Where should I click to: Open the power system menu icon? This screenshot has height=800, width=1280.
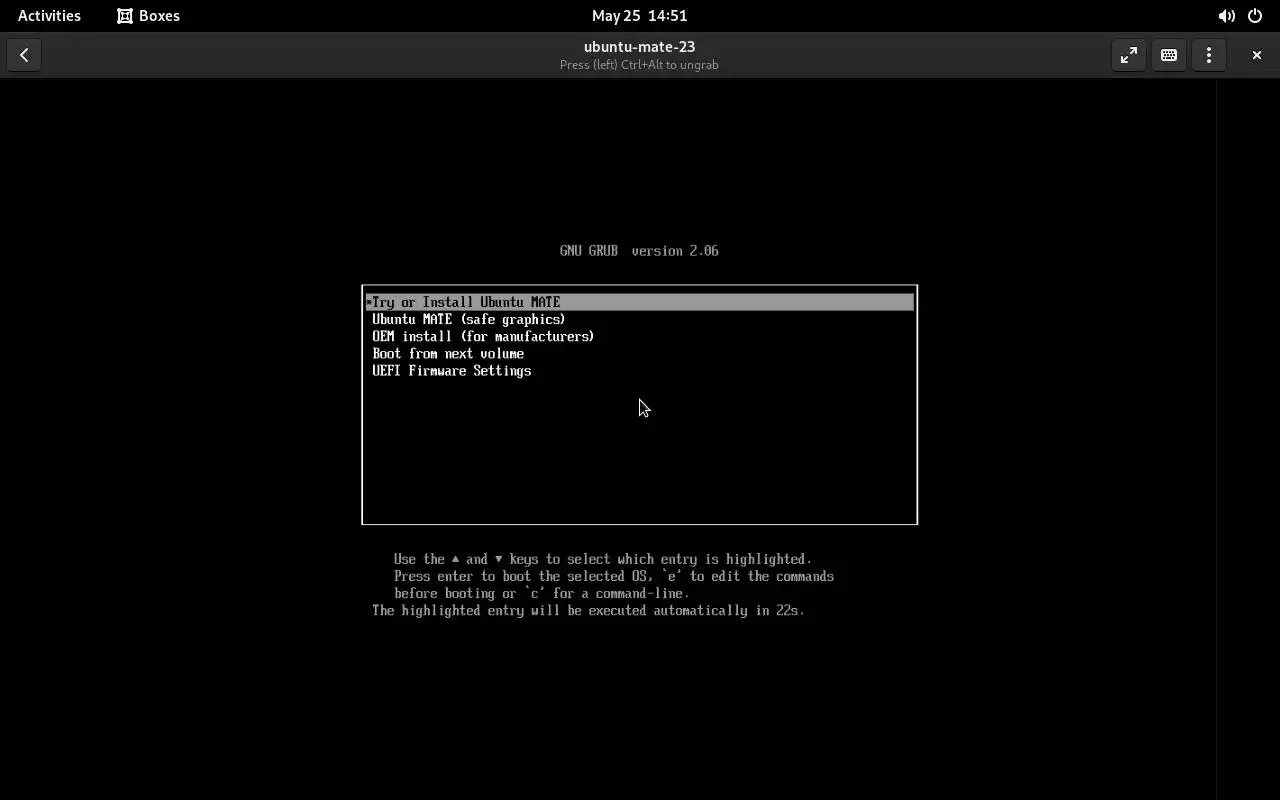pos(1255,16)
